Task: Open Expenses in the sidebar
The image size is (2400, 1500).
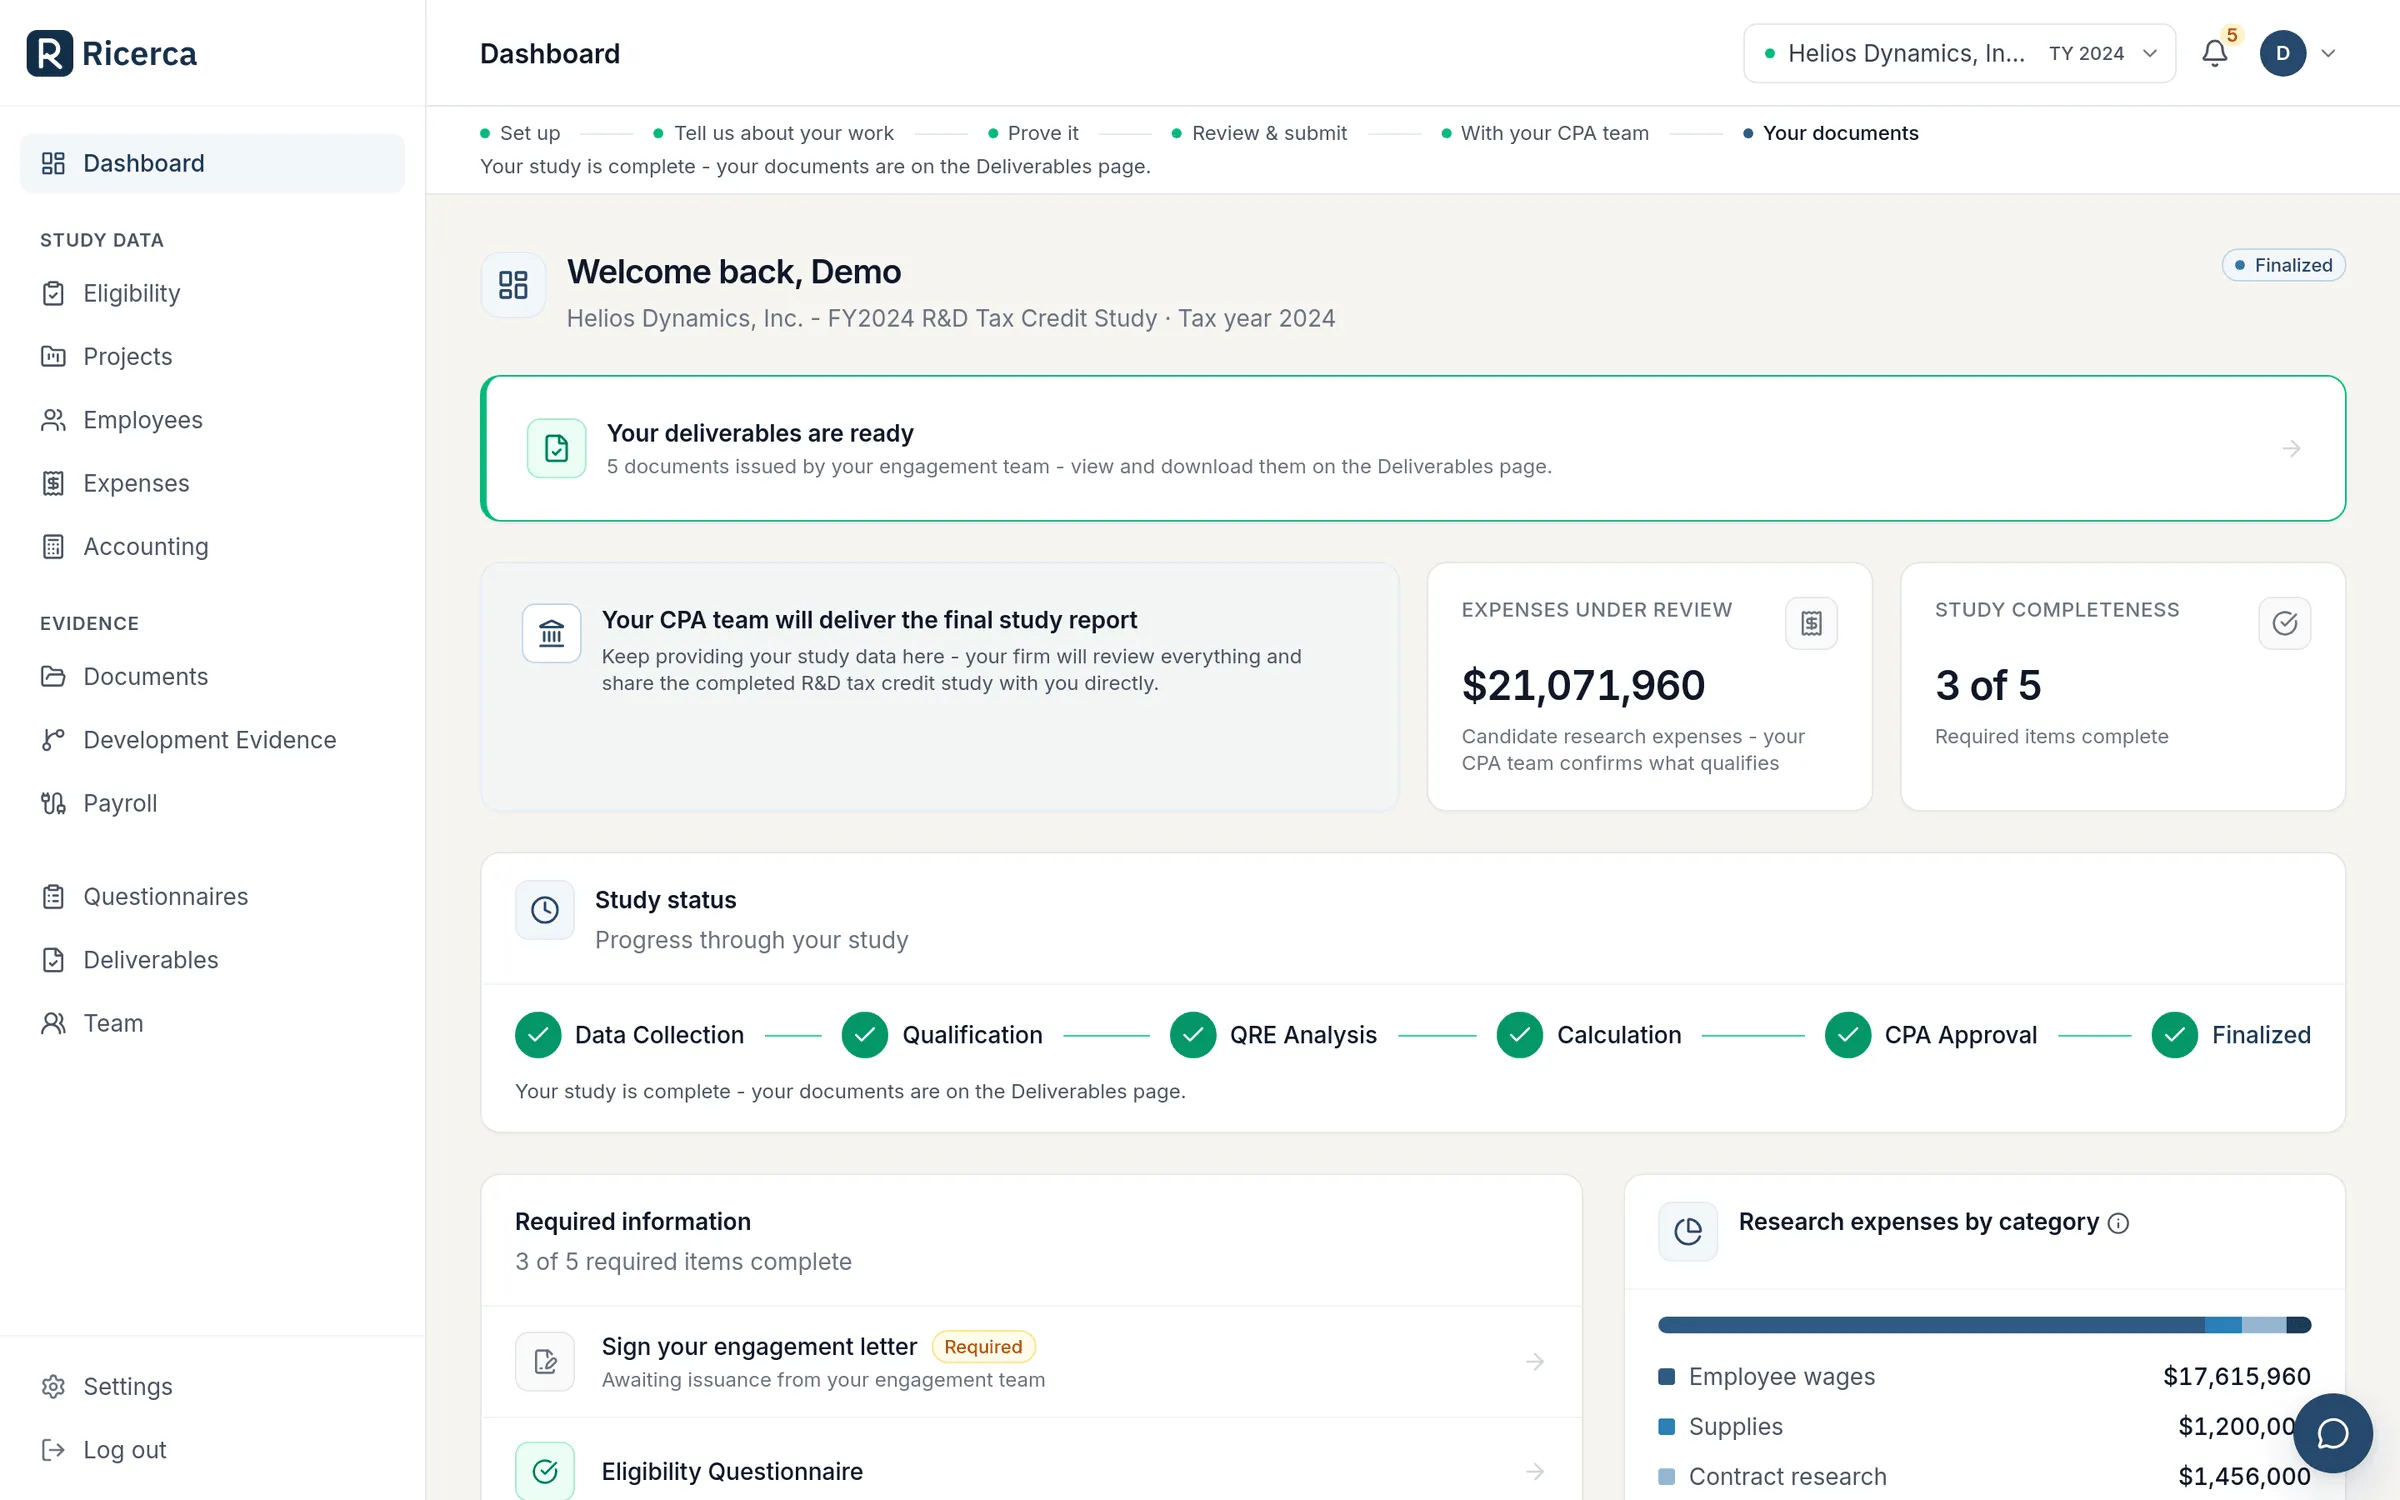Action: [212, 483]
